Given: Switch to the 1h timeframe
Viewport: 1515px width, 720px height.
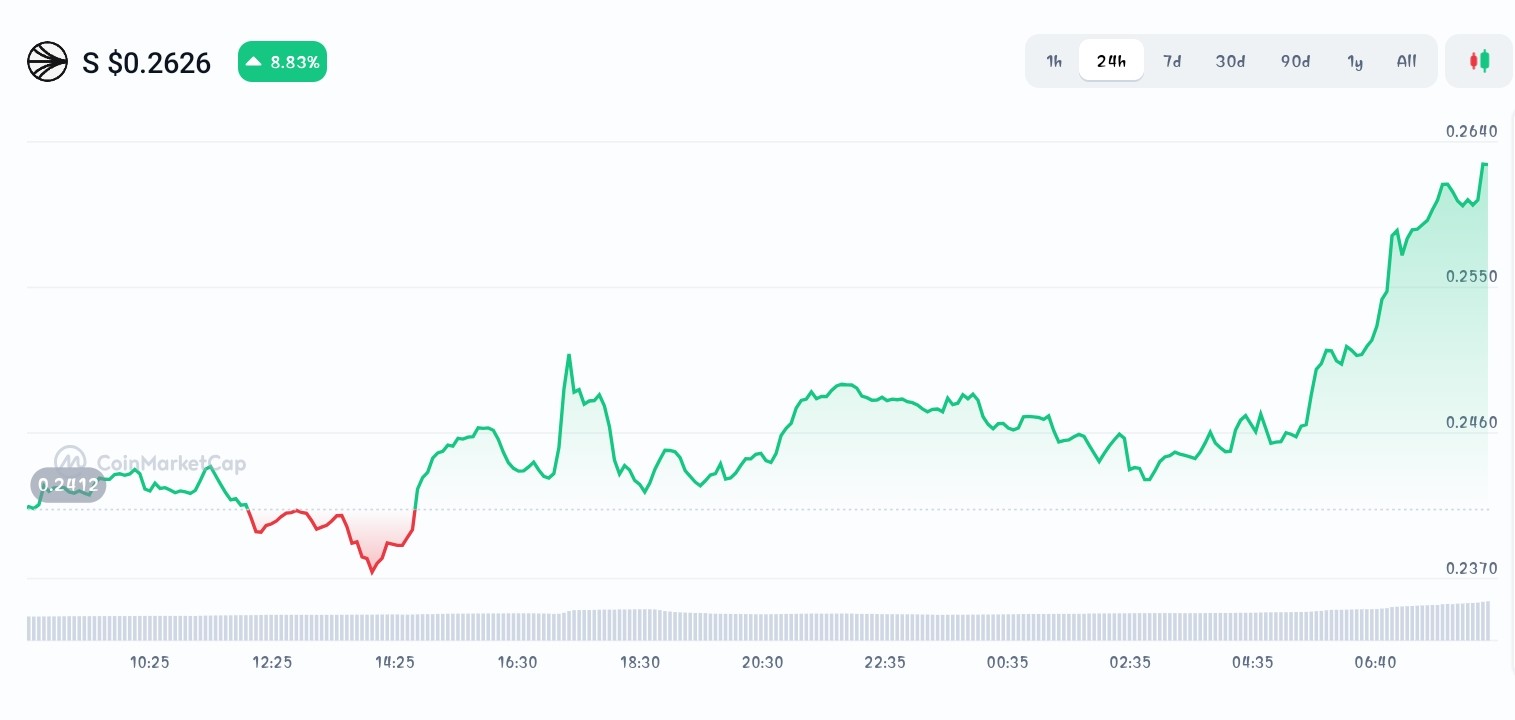Looking at the screenshot, I should (x=1053, y=61).
